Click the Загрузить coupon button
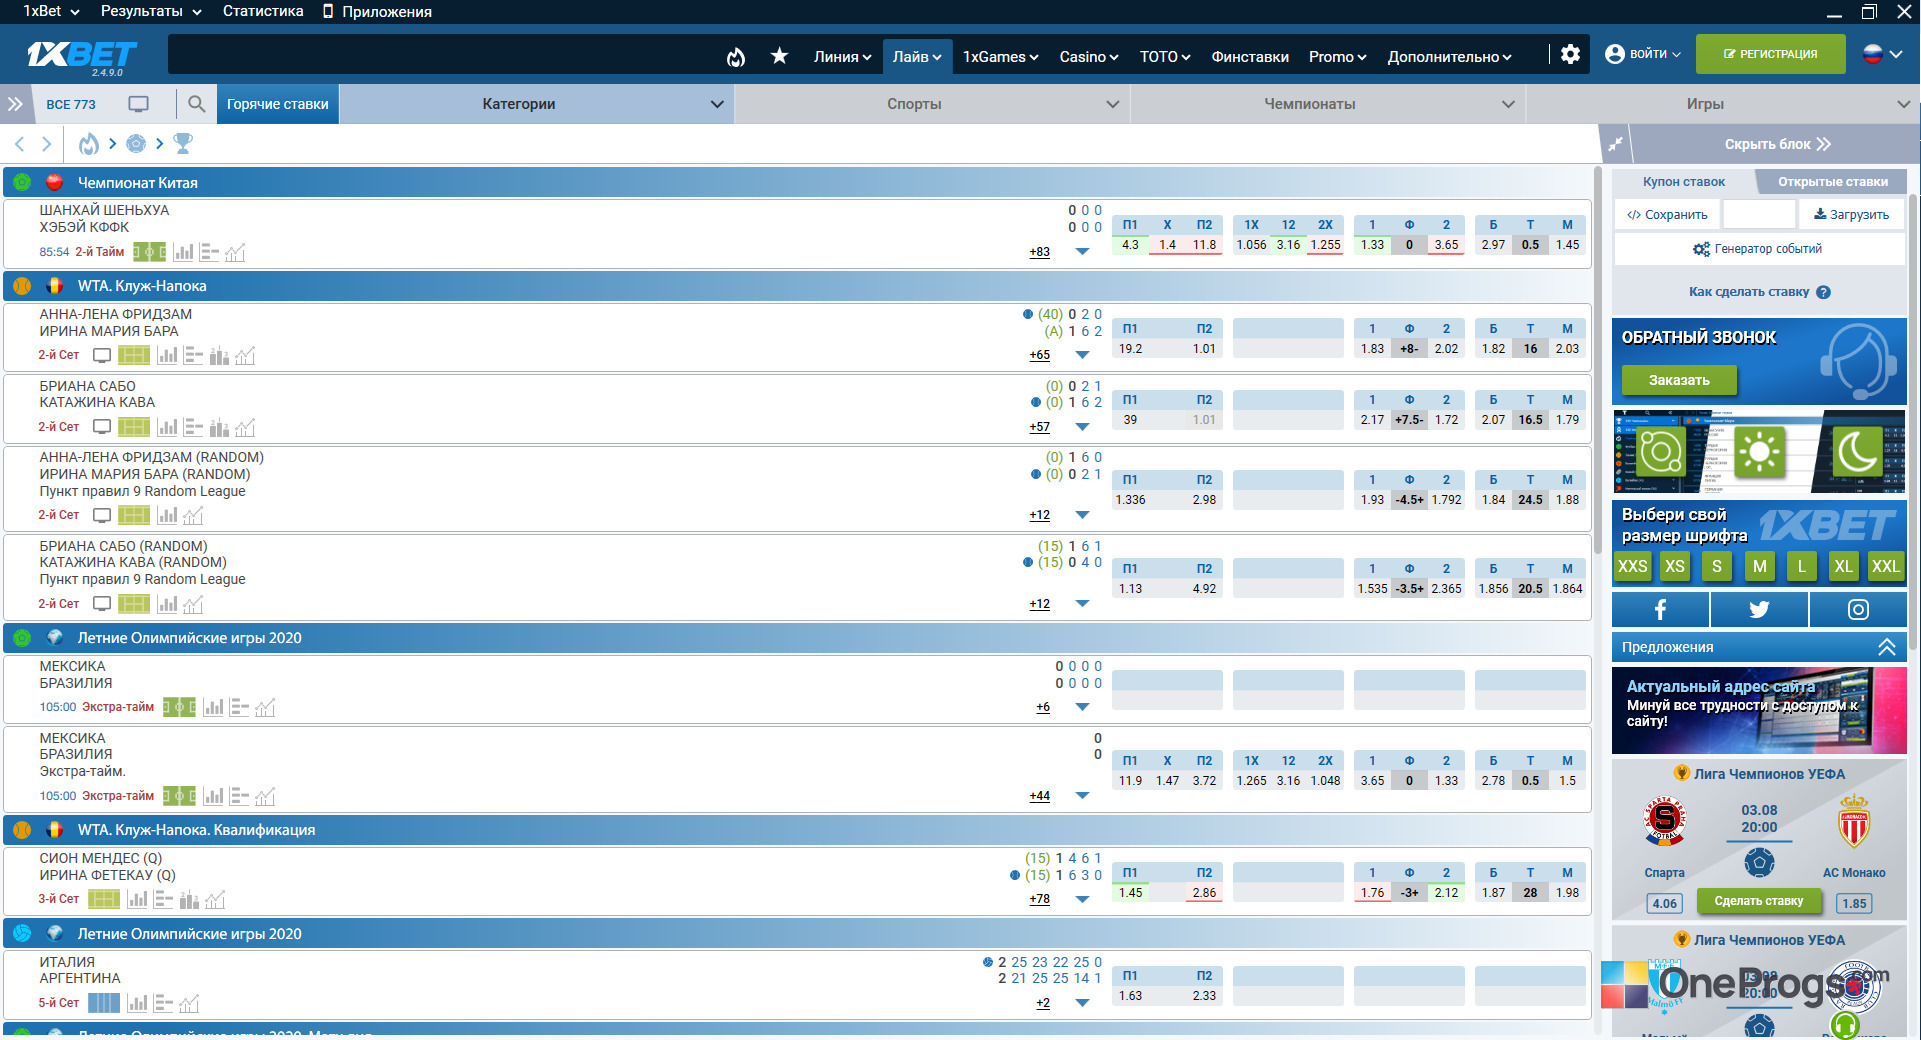1921x1040 pixels. [x=1851, y=214]
